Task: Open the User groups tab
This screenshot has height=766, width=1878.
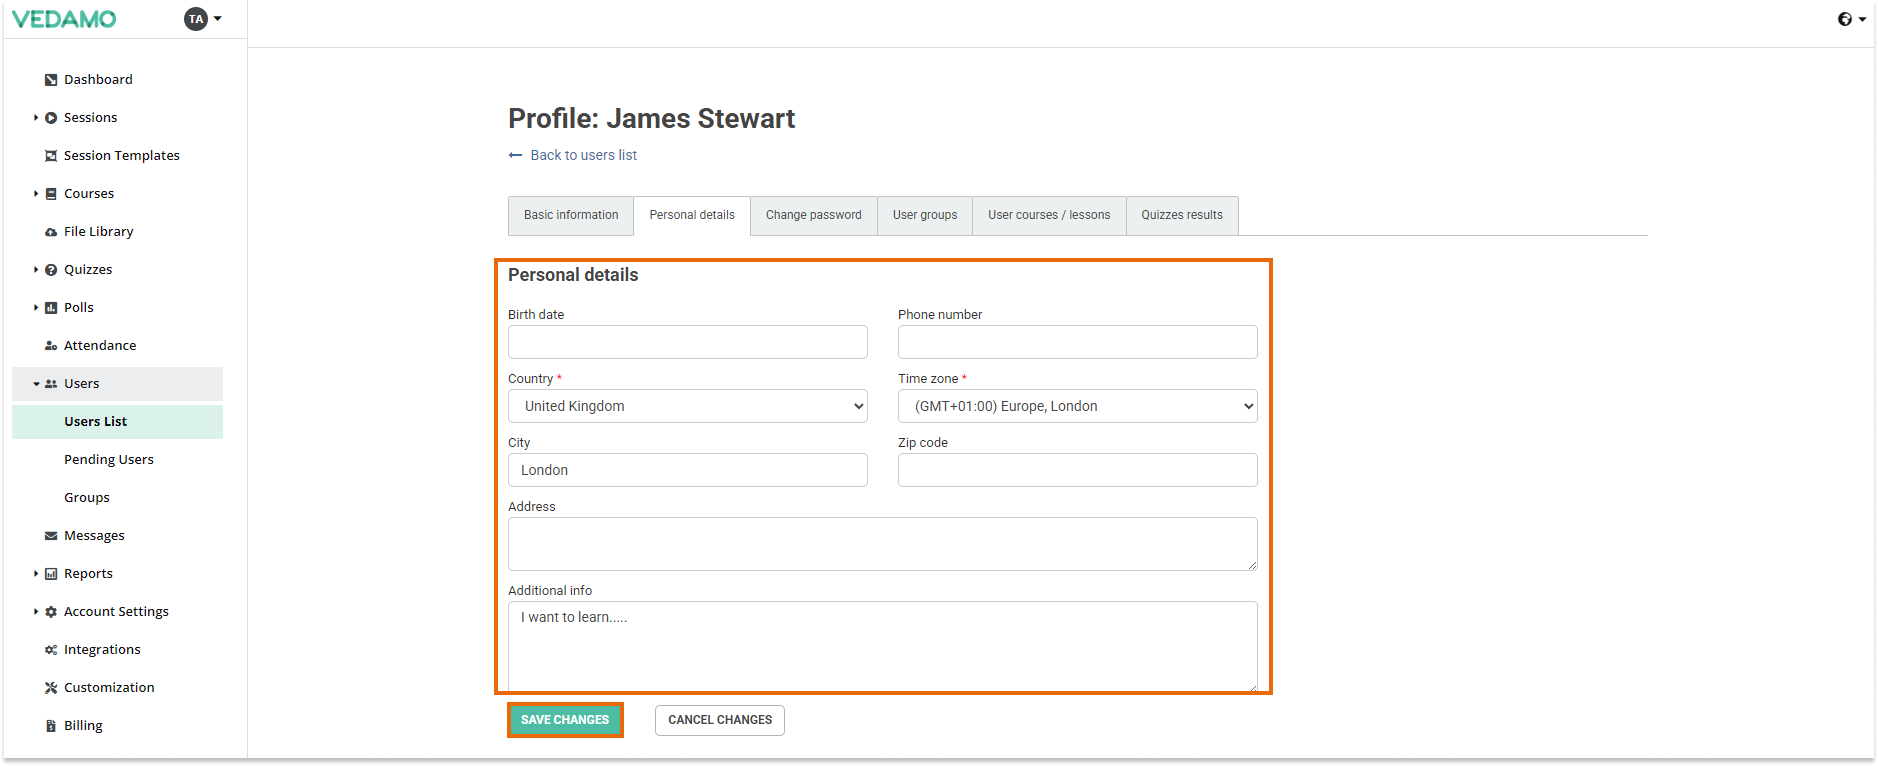Action: pos(925,216)
